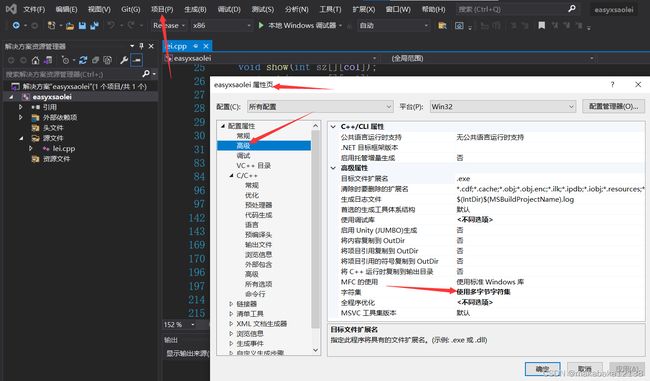Toggle the preview selected items icon
Viewport: 650px width, 381px height.
(x=136, y=61)
